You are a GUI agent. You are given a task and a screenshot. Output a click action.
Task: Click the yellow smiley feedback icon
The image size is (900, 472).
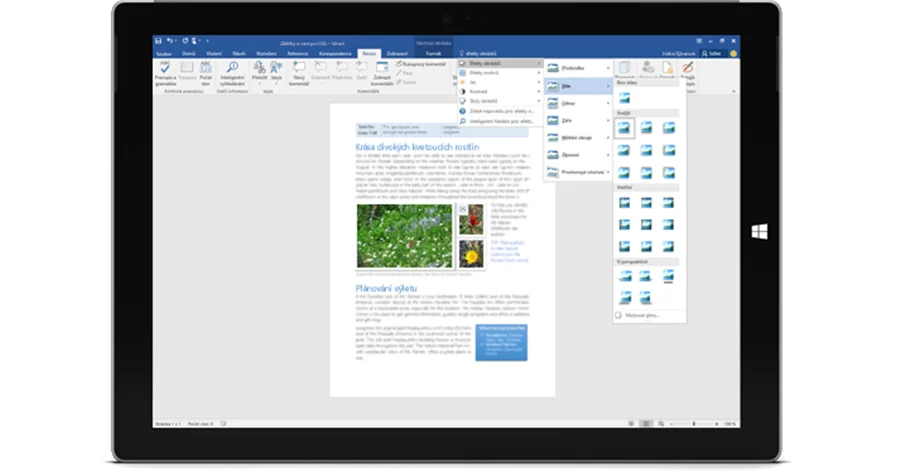pyautogui.click(x=733, y=53)
